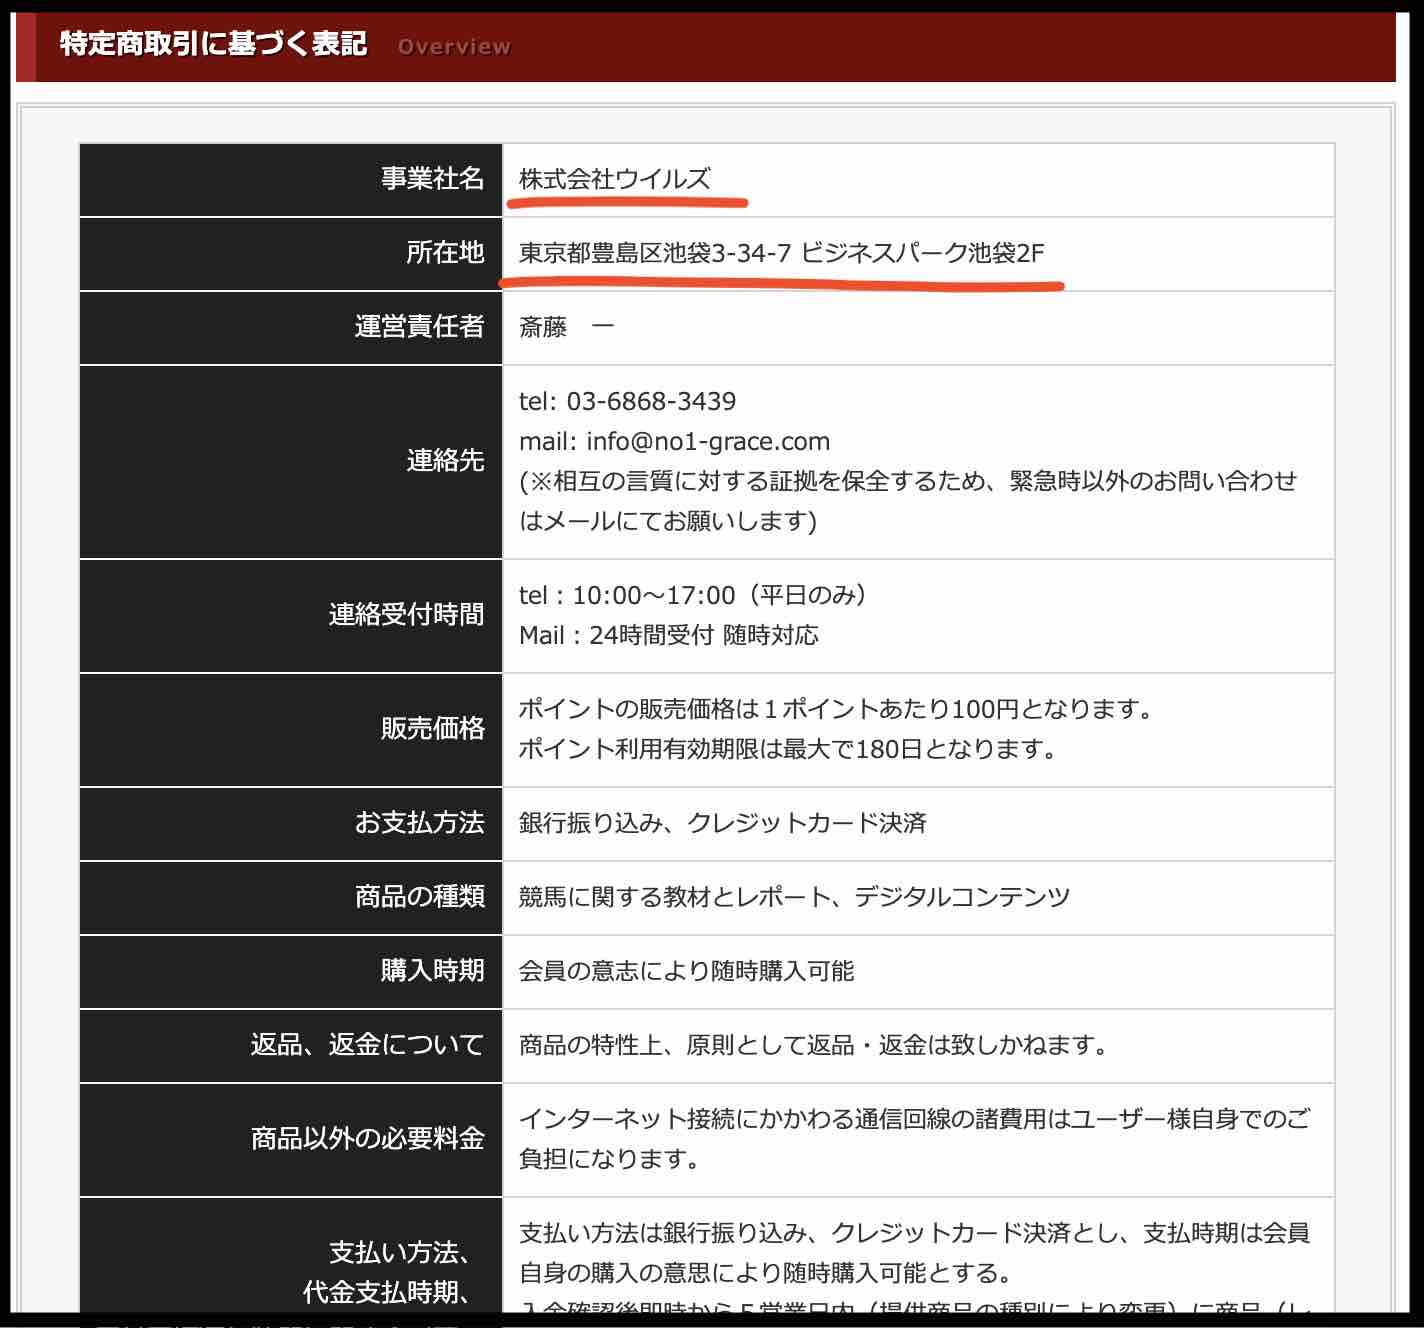
Task: Select the 購入時期 row label
Action: [x=442, y=971]
